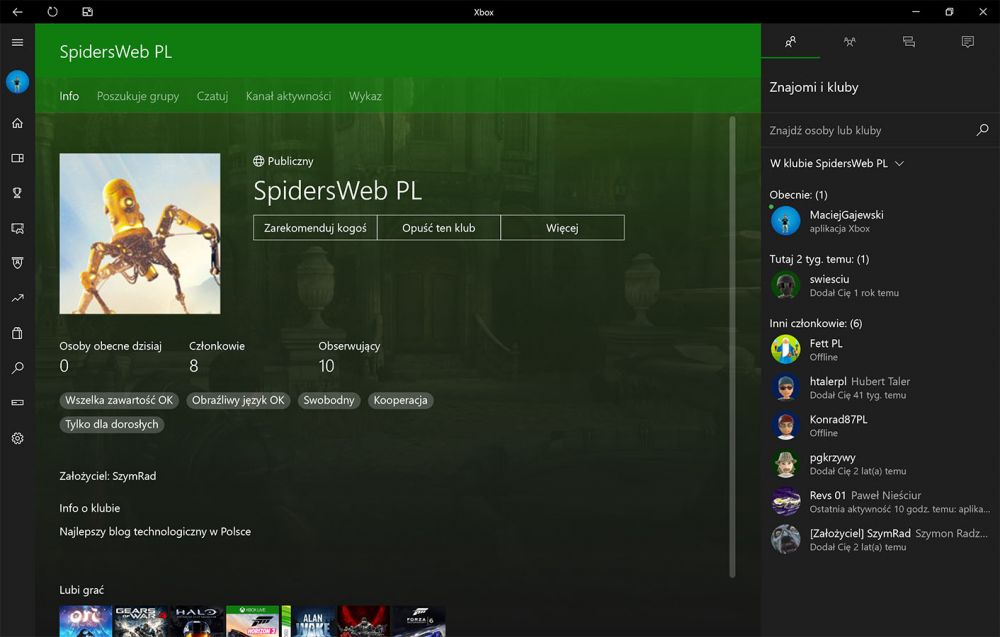The width and height of the screenshot is (1000, 637).
Task: Click the Obraźliwy język OK tag
Action: pos(239,400)
